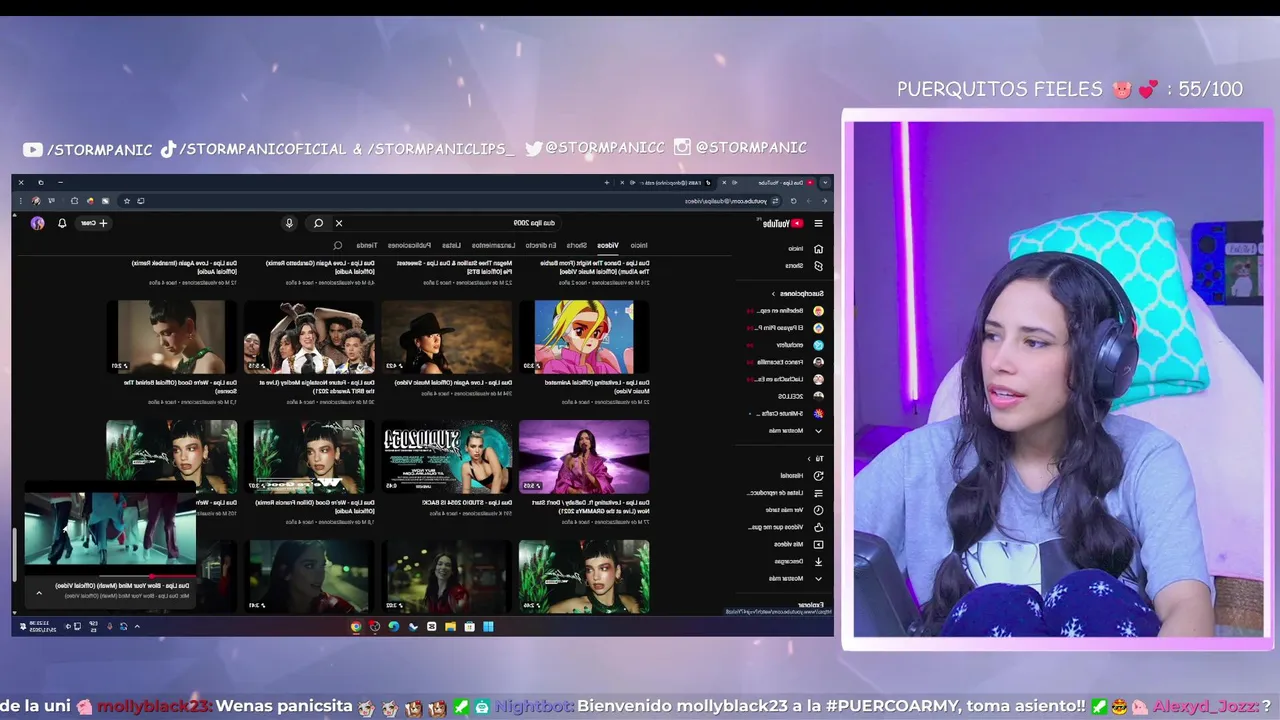Open Levitating Official Animated Music Video title
This screenshot has width=1280, height=720.
pyautogui.click(x=597, y=386)
